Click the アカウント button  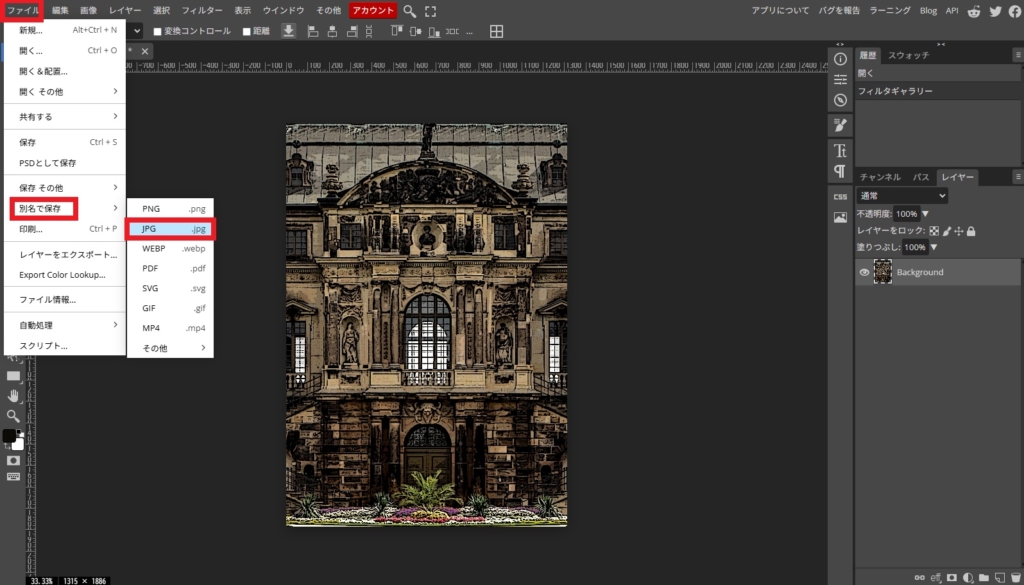pyautogui.click(x=373, y=11)
